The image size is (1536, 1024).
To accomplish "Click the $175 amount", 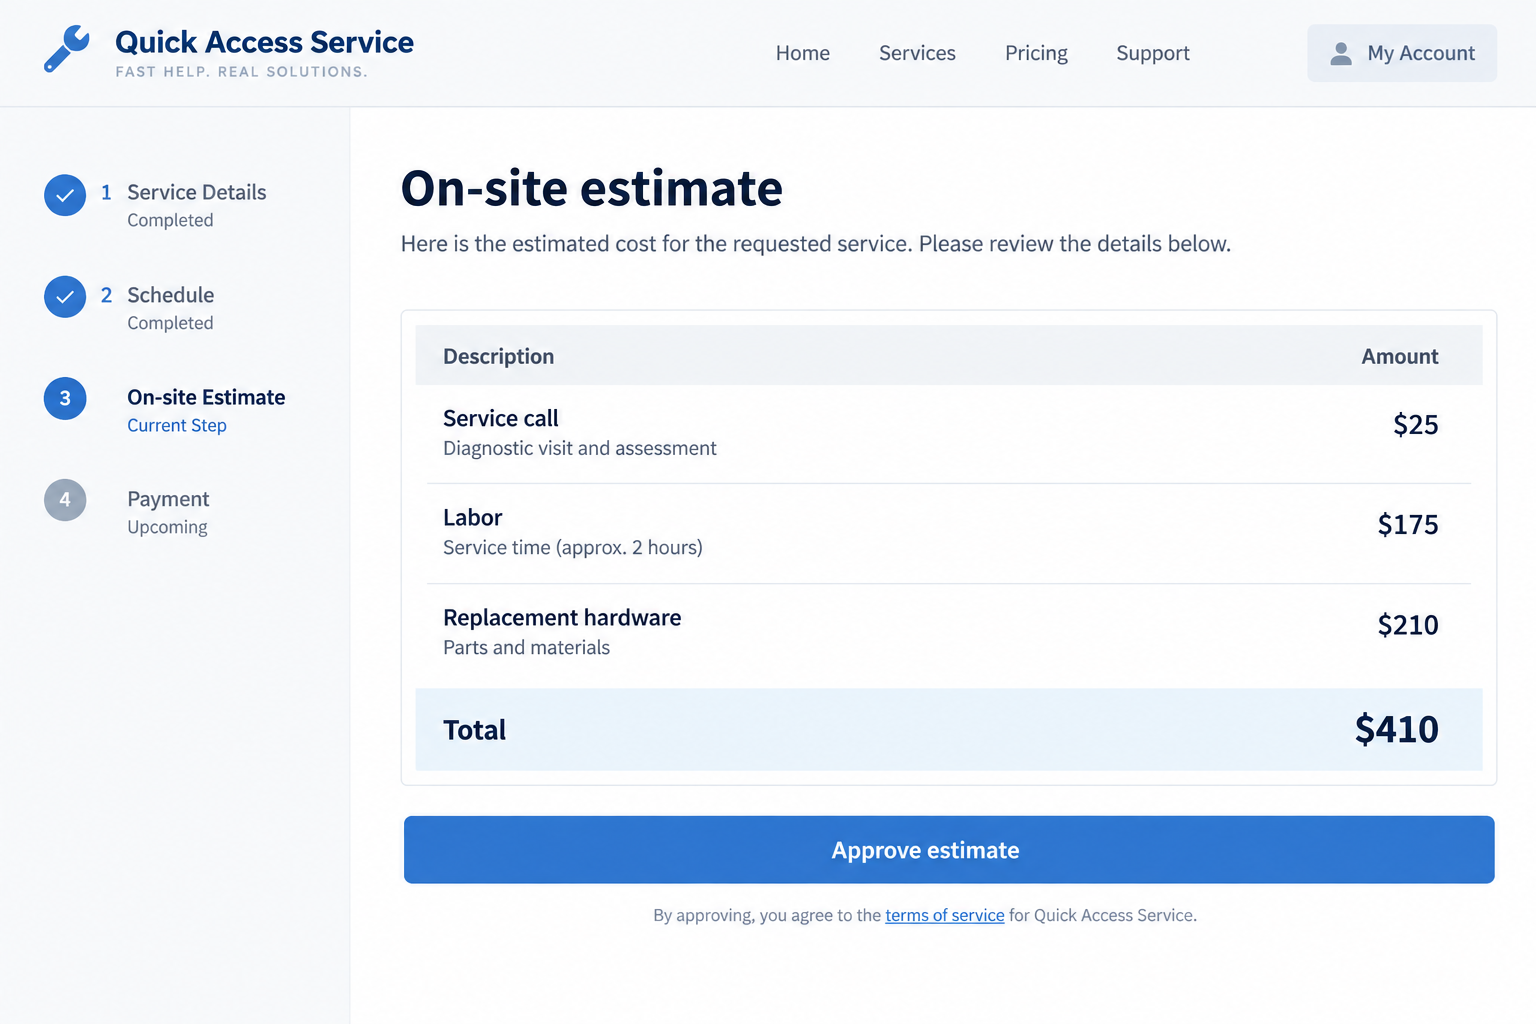I will tap(1408, 525).
